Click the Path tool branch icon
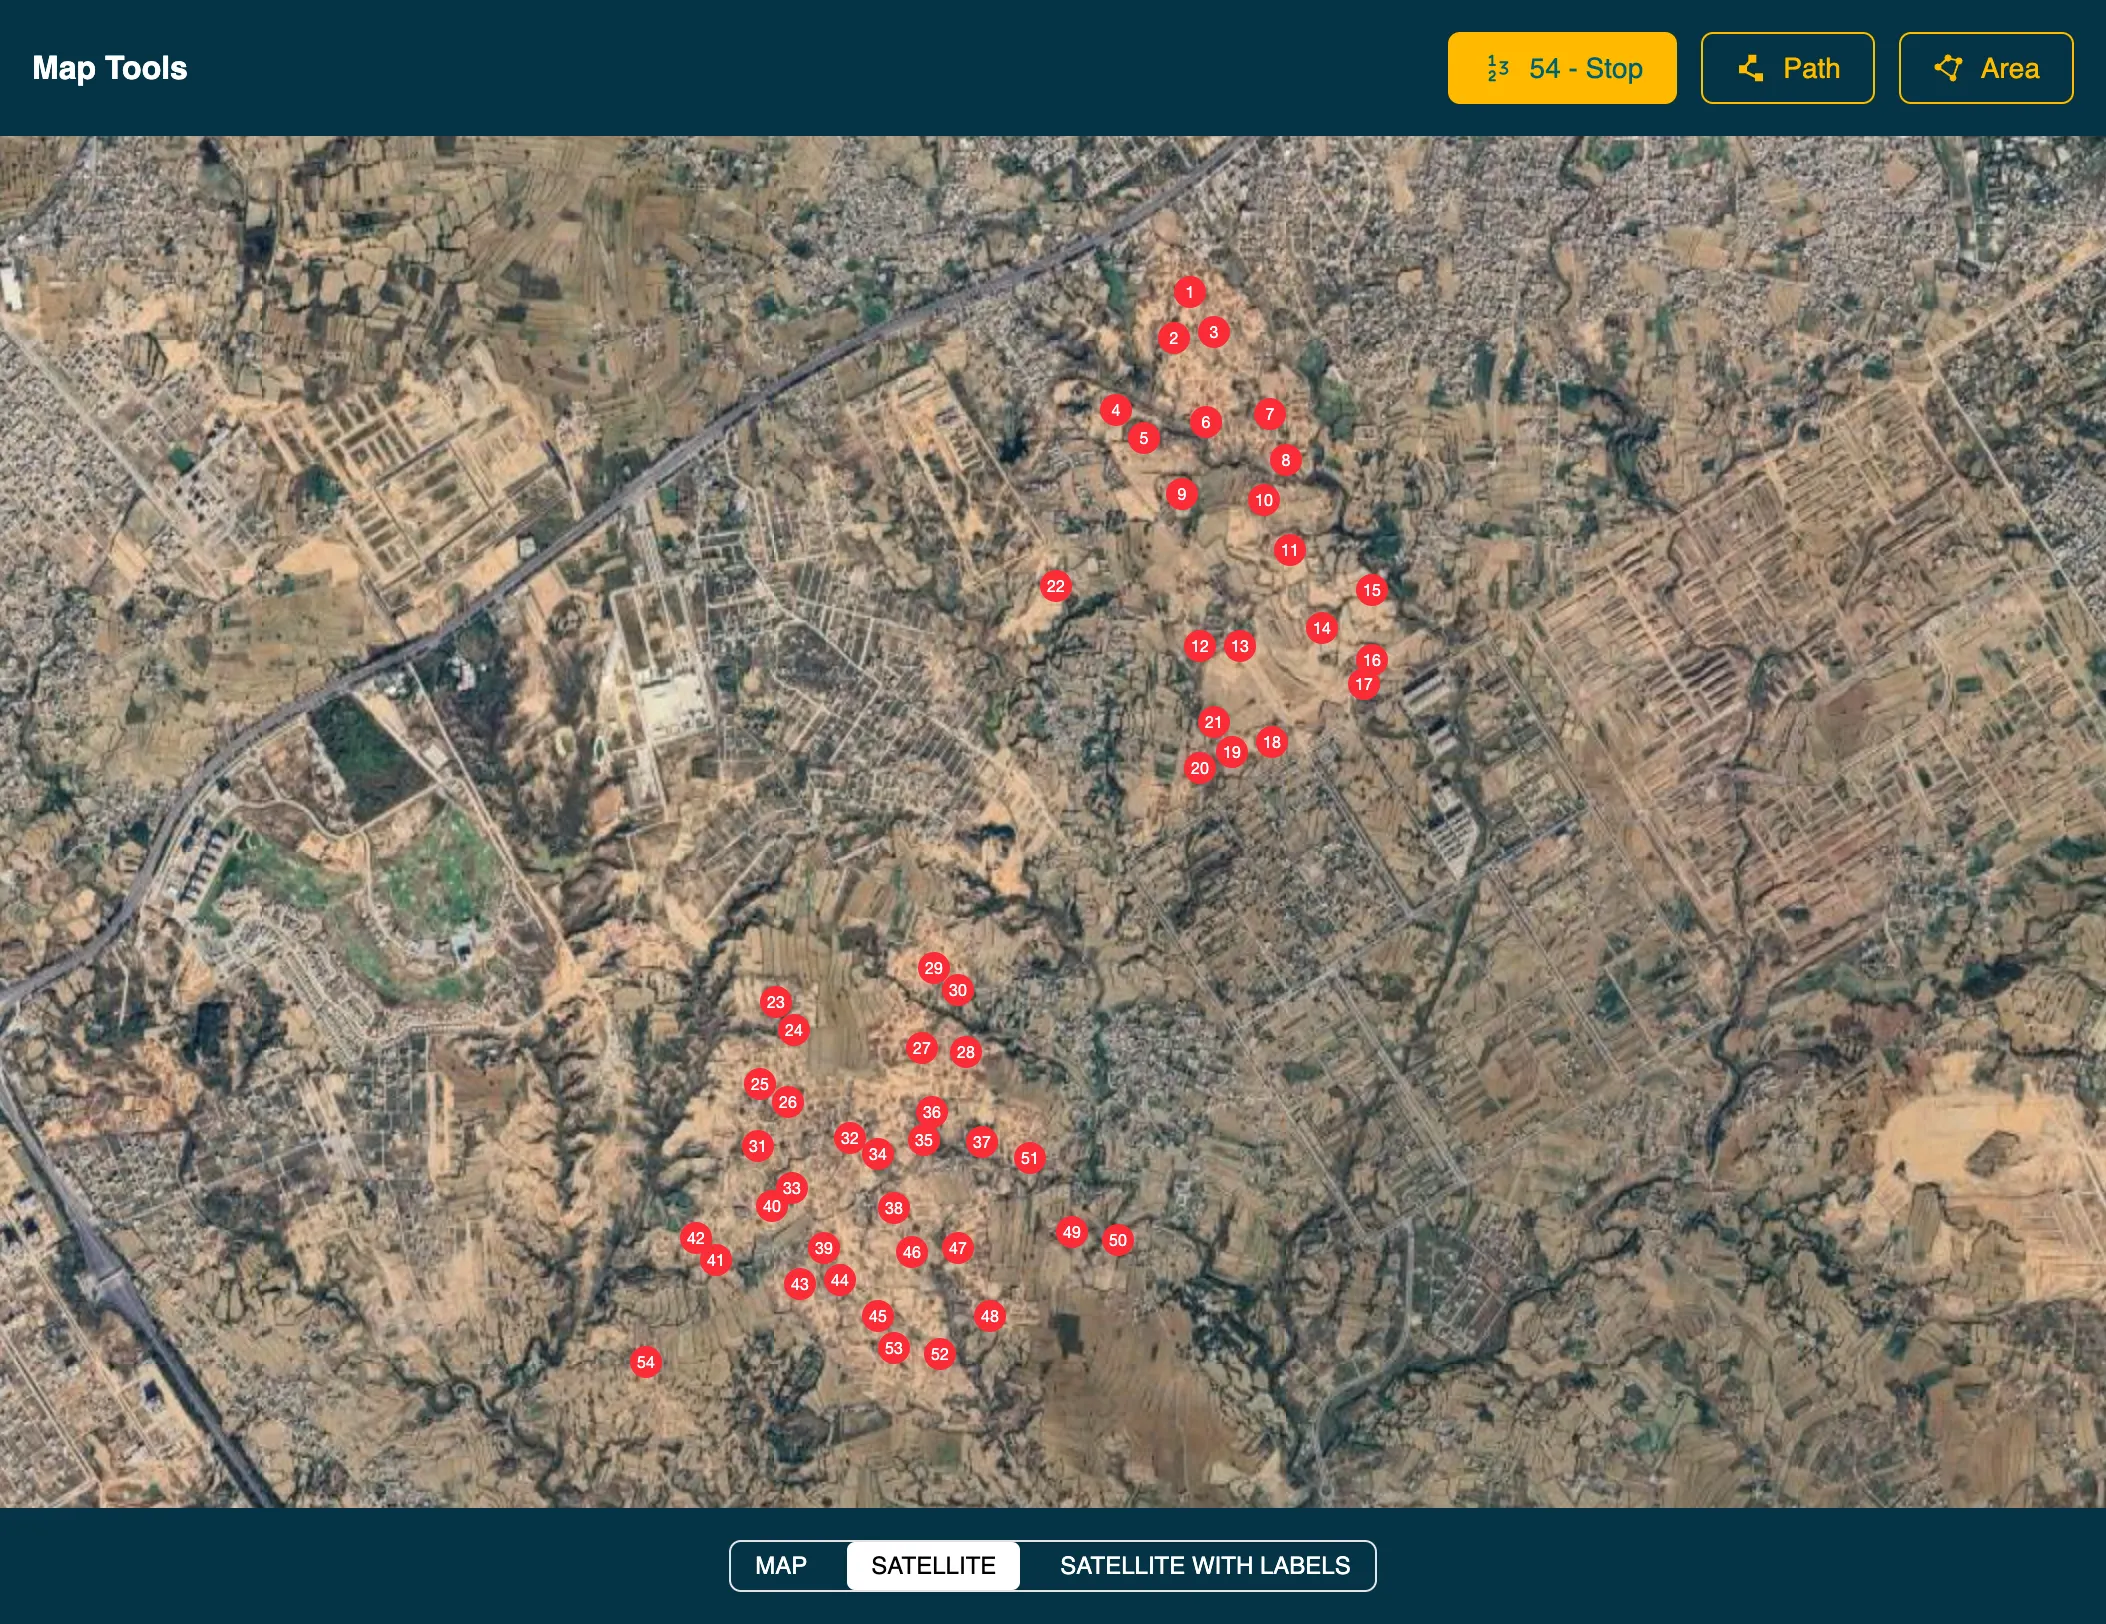Image resolution: width=2106 pixels, height=1624 pixels. point(1750,68)
